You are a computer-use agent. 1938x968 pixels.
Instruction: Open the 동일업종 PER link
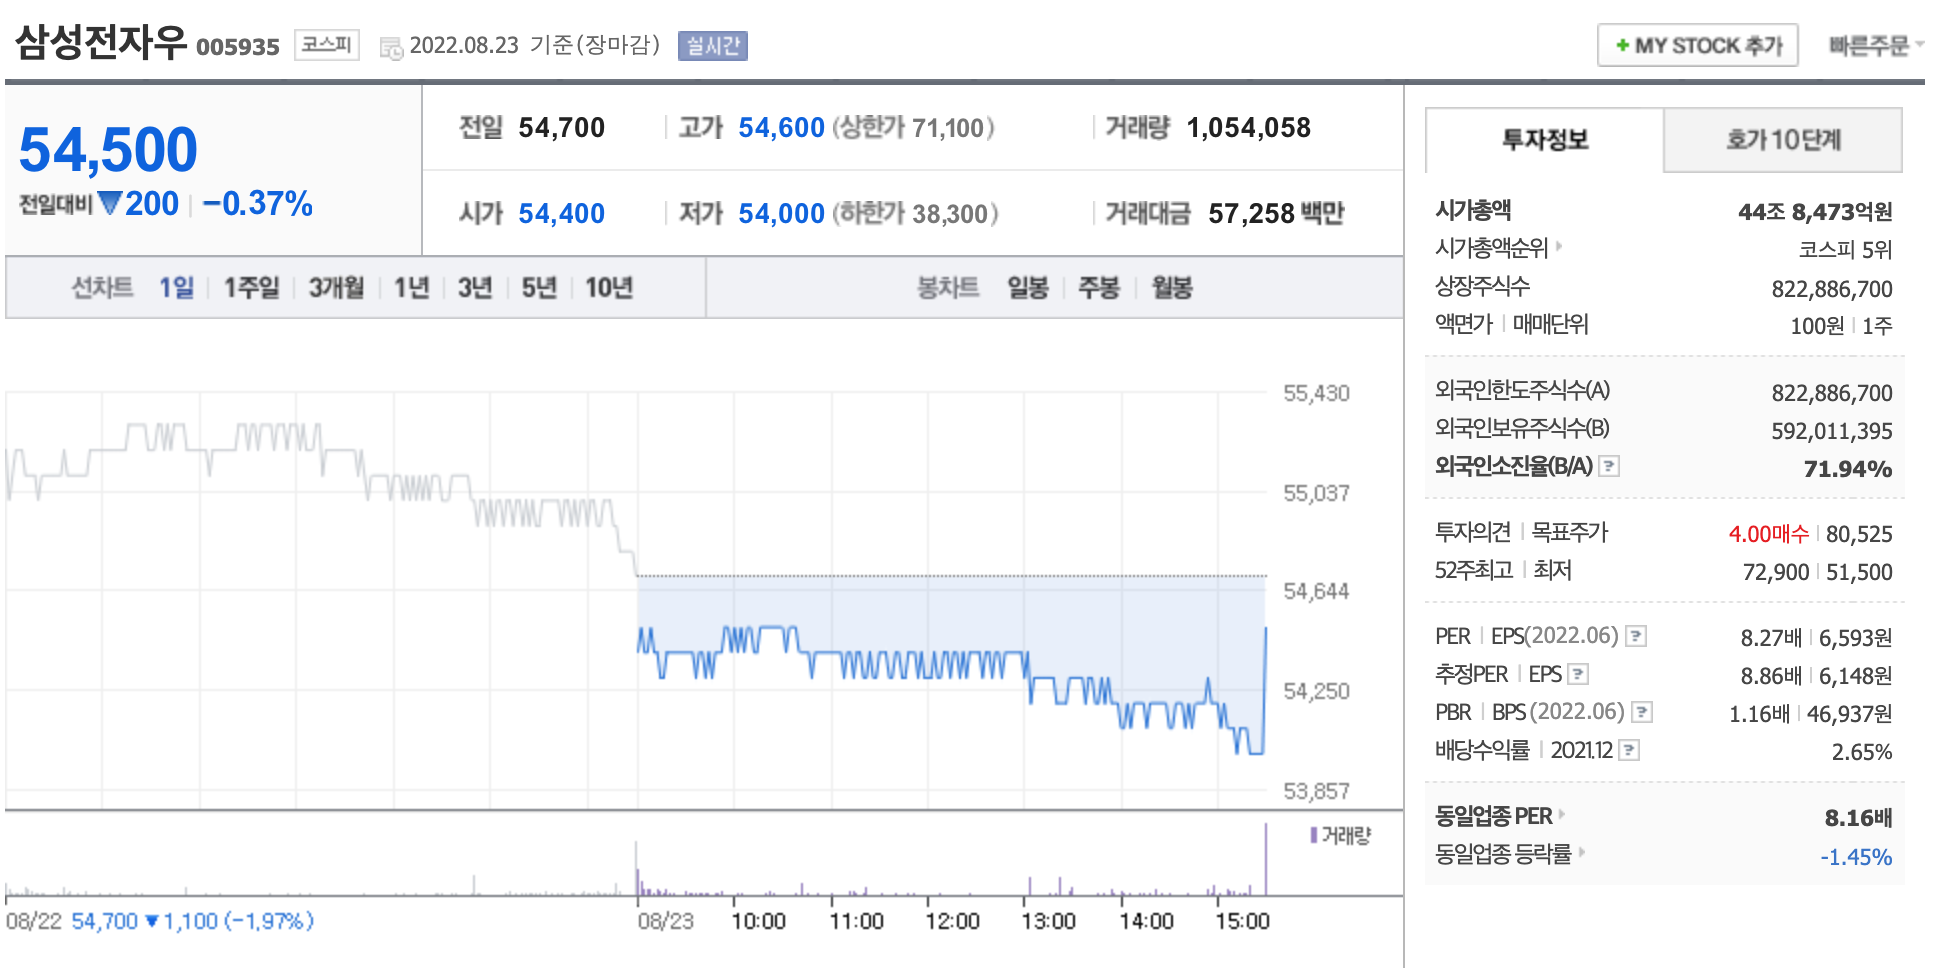tap(1494, 816)
